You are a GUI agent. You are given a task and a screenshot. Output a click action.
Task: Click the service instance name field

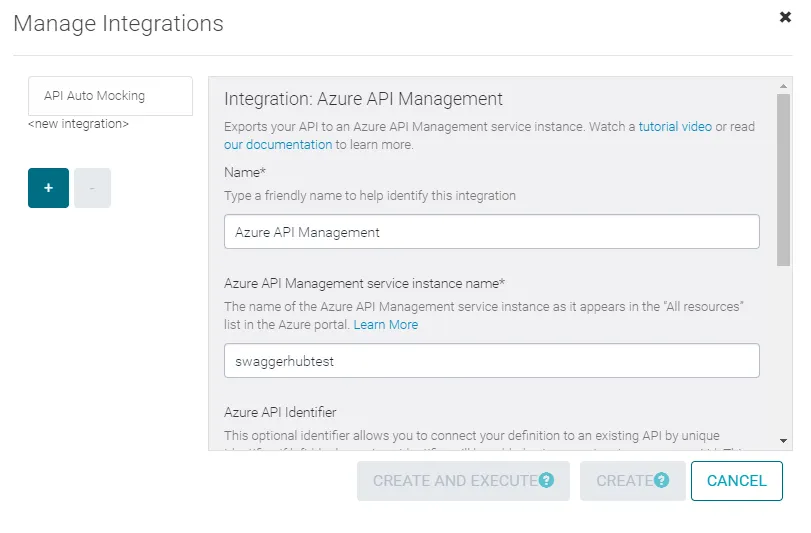pos(491,360)
